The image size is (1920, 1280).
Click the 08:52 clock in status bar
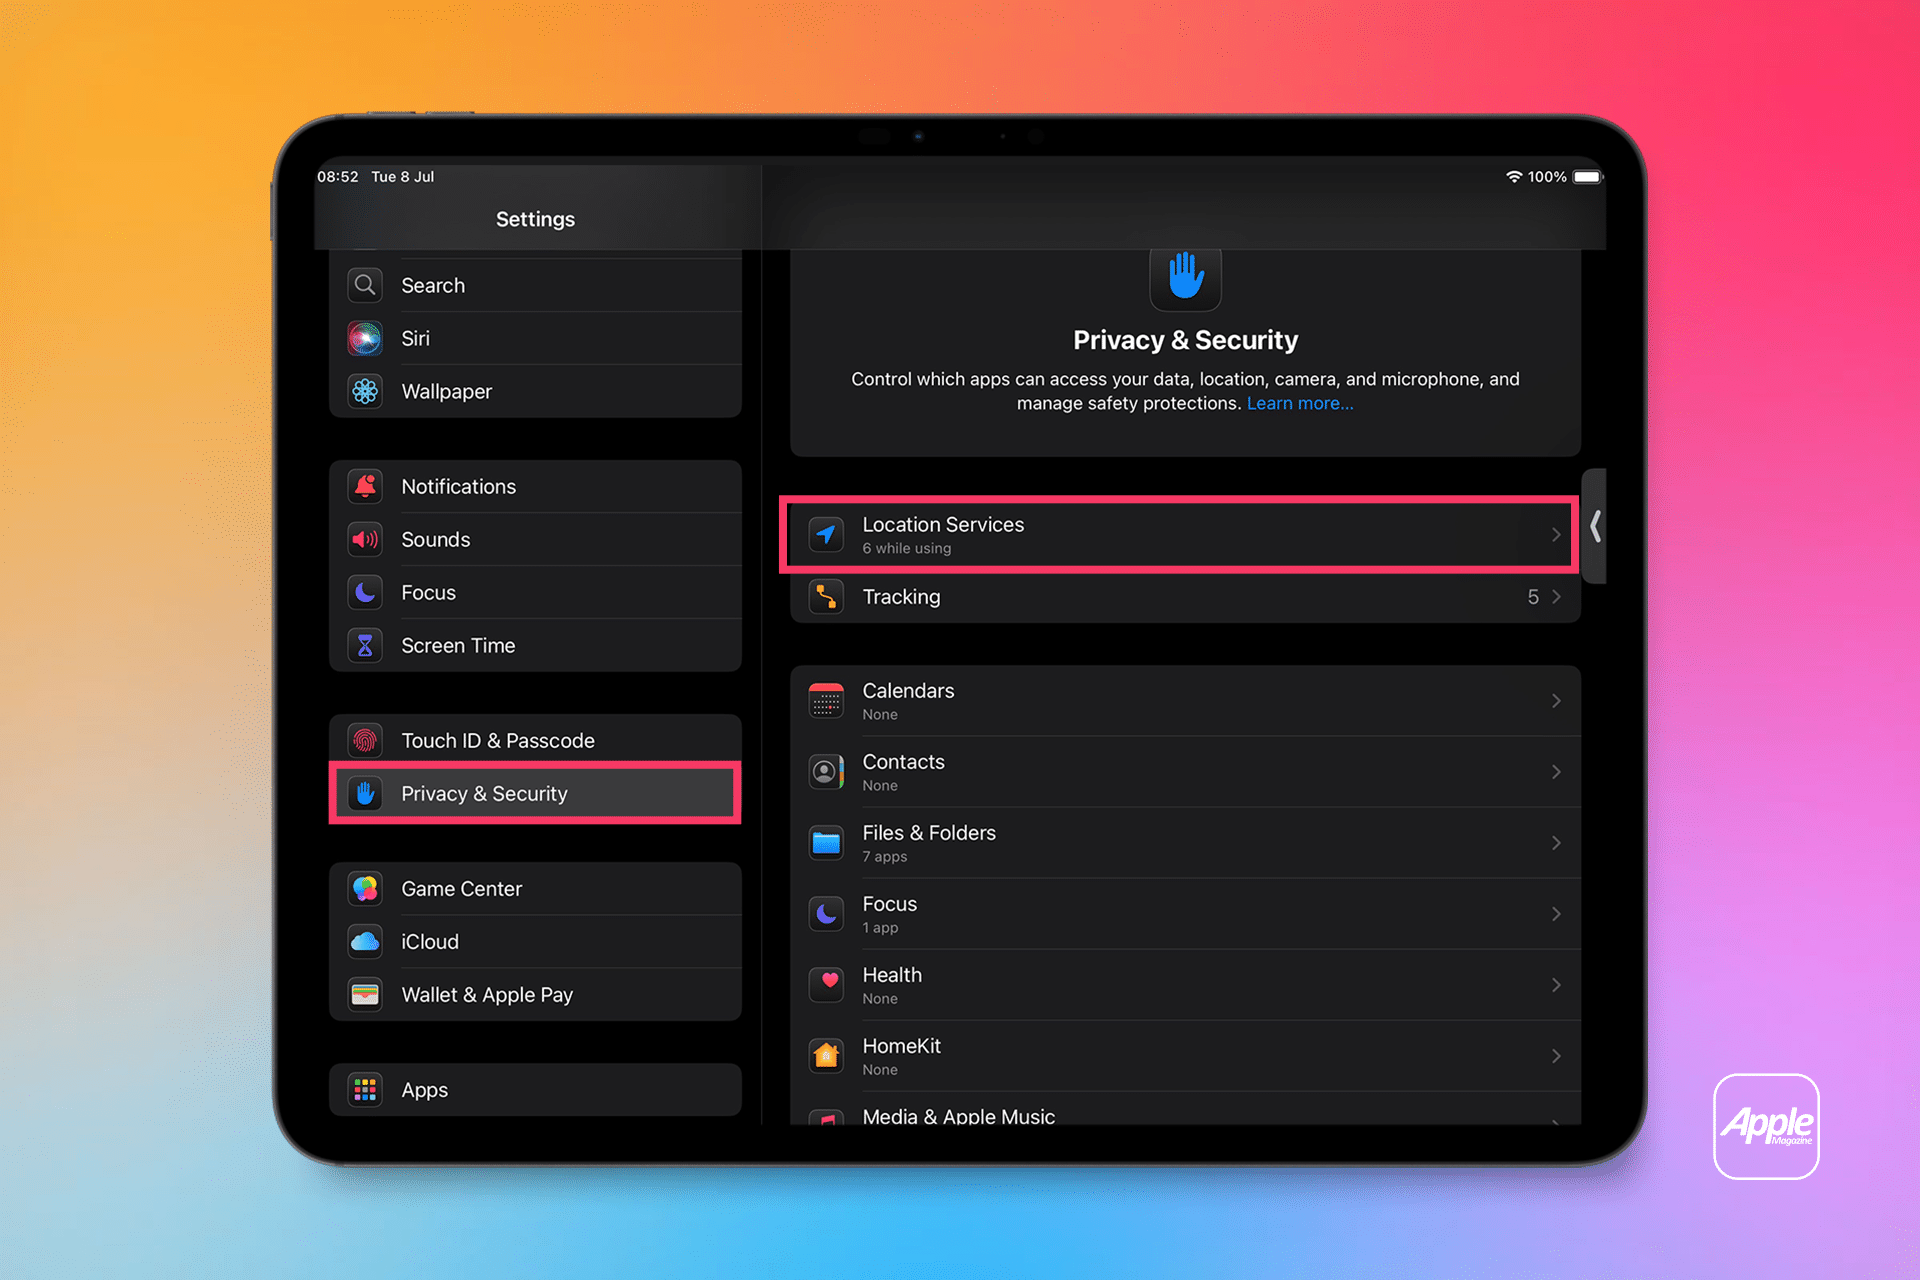pos(338,177)
